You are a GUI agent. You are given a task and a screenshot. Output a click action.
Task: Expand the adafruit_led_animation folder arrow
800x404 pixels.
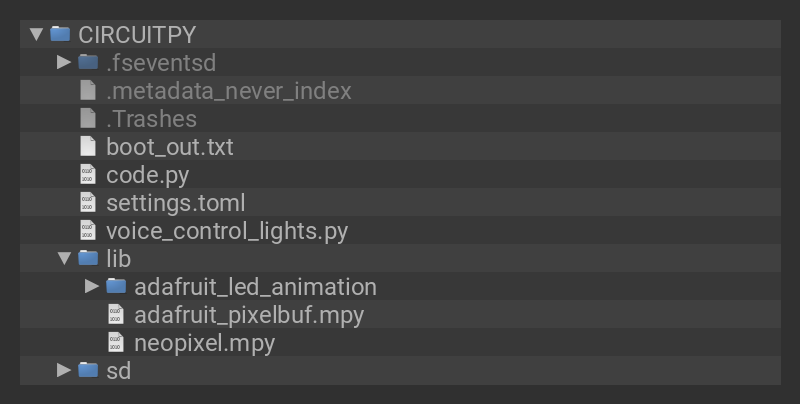click(92, 287)
